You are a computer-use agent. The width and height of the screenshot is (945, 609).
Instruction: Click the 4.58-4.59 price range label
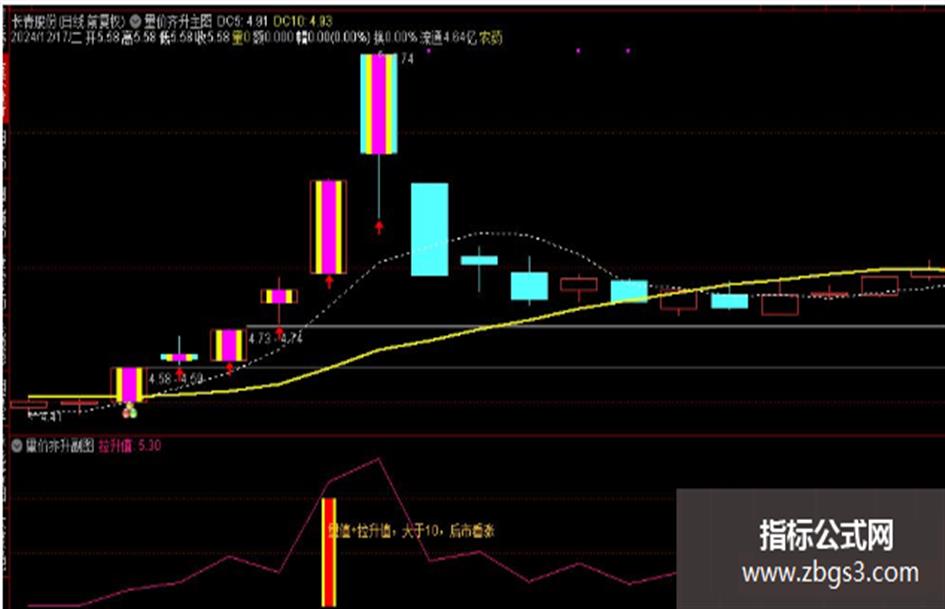[x=175, y=379]
